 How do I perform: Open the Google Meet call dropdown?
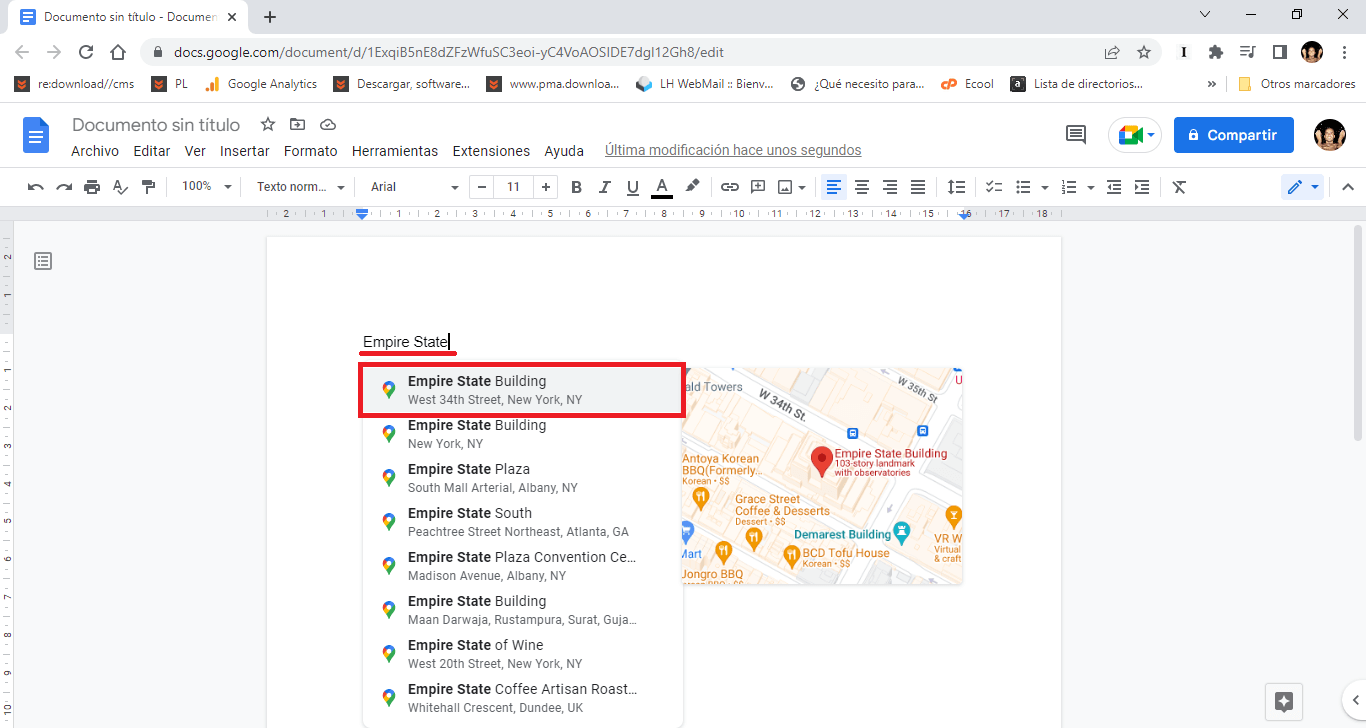tap(1135, 135)
